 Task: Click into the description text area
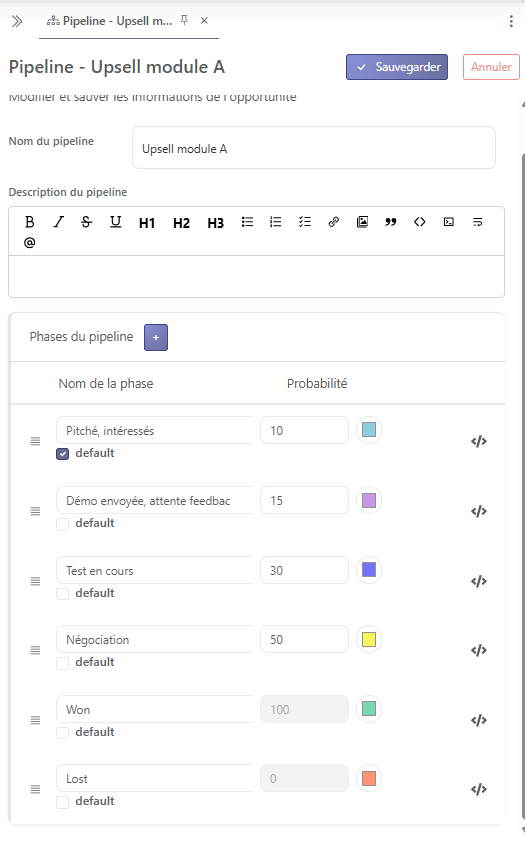click(x=256, y=276)
